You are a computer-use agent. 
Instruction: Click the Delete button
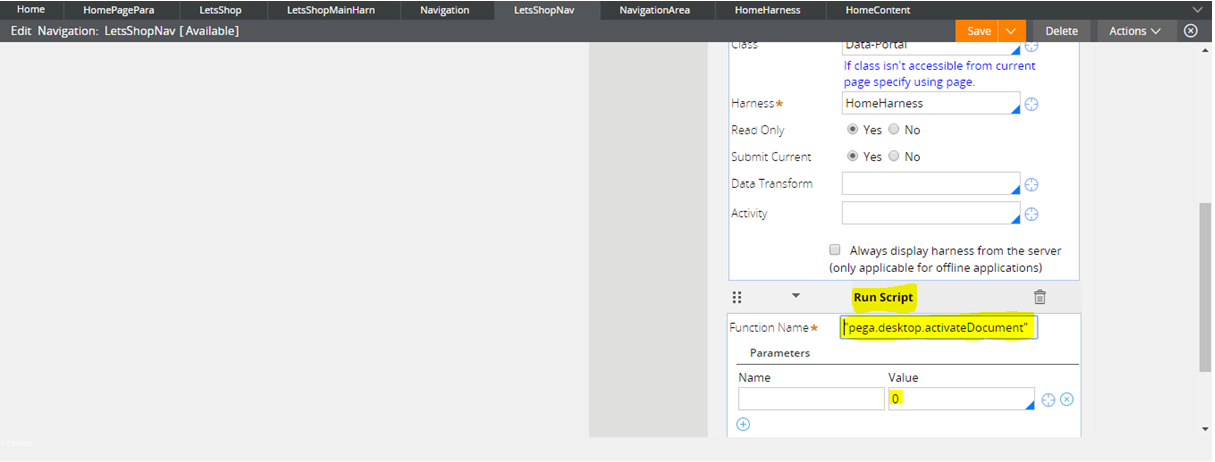pos(1061,31)
